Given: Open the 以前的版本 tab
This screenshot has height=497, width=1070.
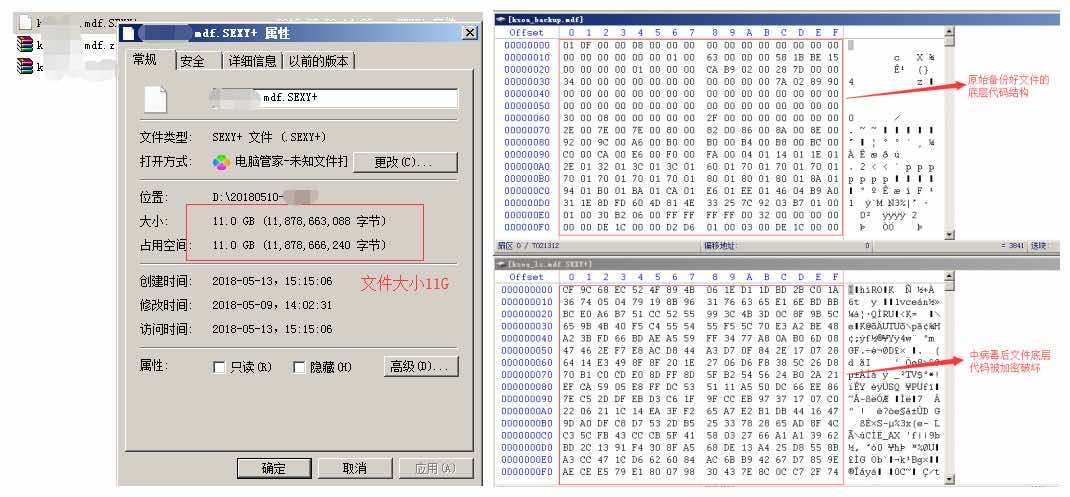Looking at the screenshot, I should pos(319,61).
